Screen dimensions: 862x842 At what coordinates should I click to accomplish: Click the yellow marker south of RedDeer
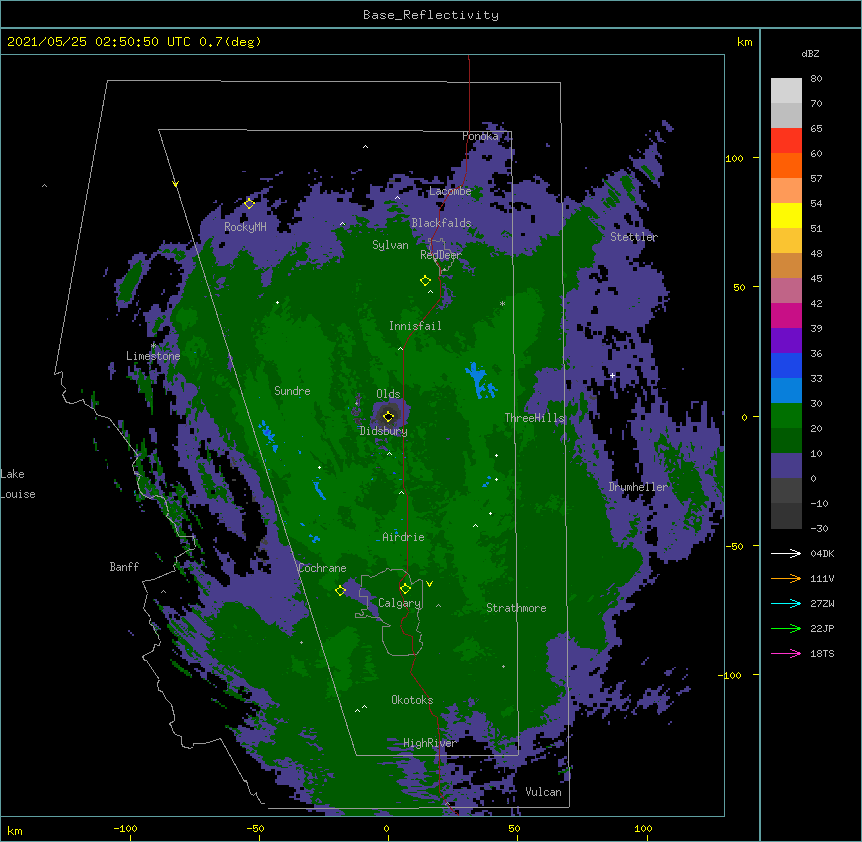pyautogui.click(x=425, y=281)
